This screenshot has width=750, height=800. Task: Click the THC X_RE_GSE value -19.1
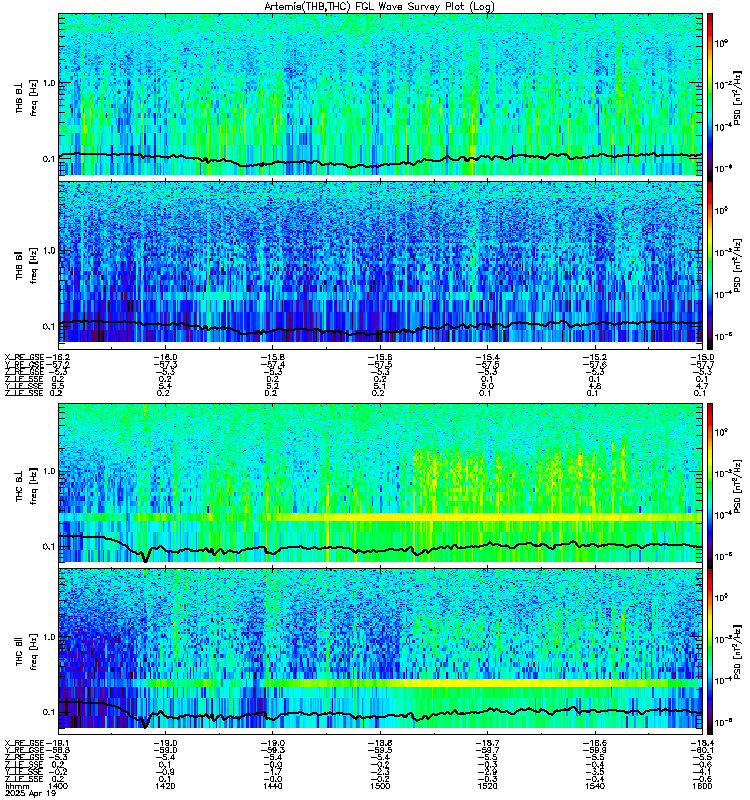tap(57, 743)
